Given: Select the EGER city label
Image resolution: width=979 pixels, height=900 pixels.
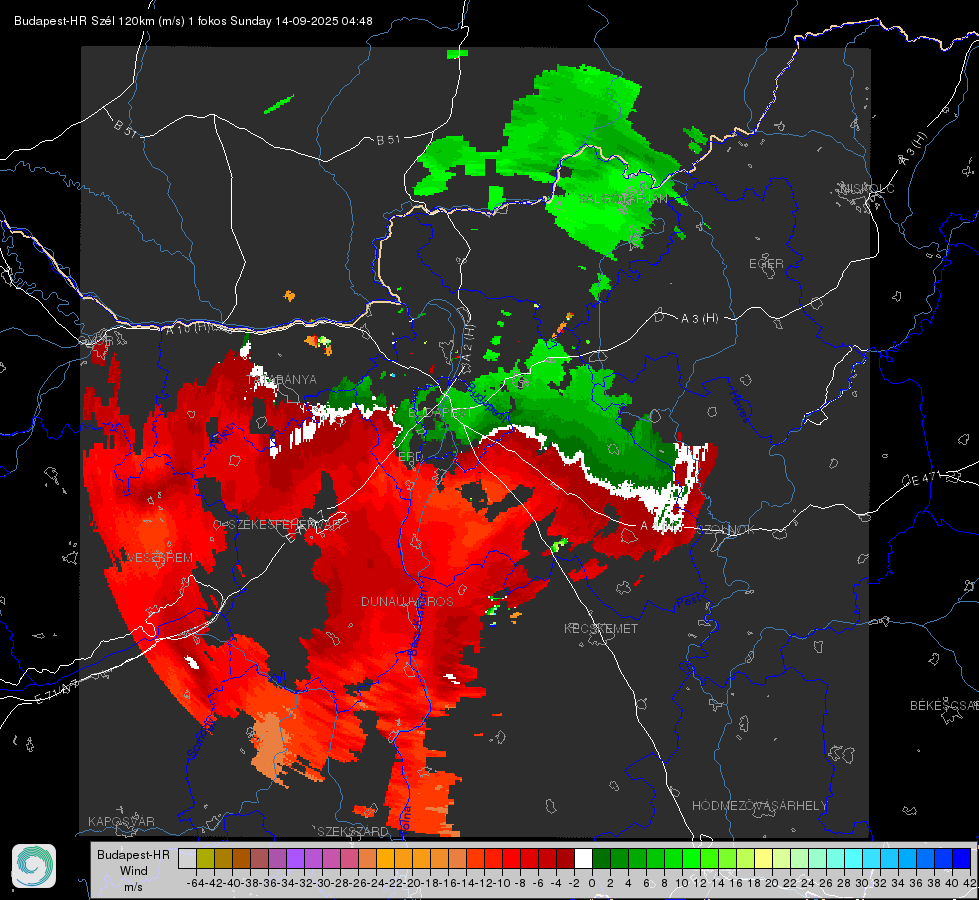Looking at the screenshot, I should click(766, 264).
